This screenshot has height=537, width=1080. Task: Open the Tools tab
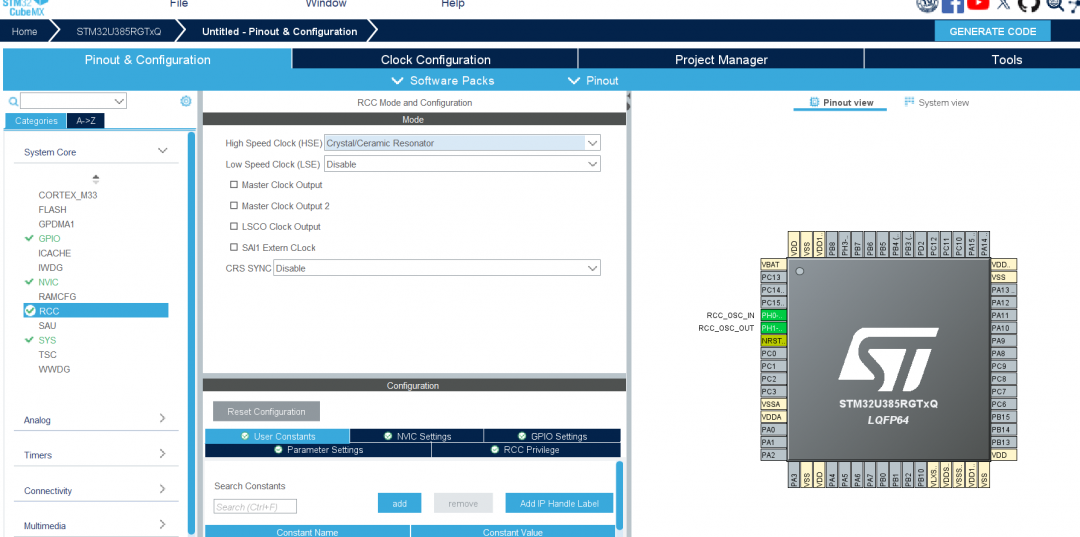1006,59
